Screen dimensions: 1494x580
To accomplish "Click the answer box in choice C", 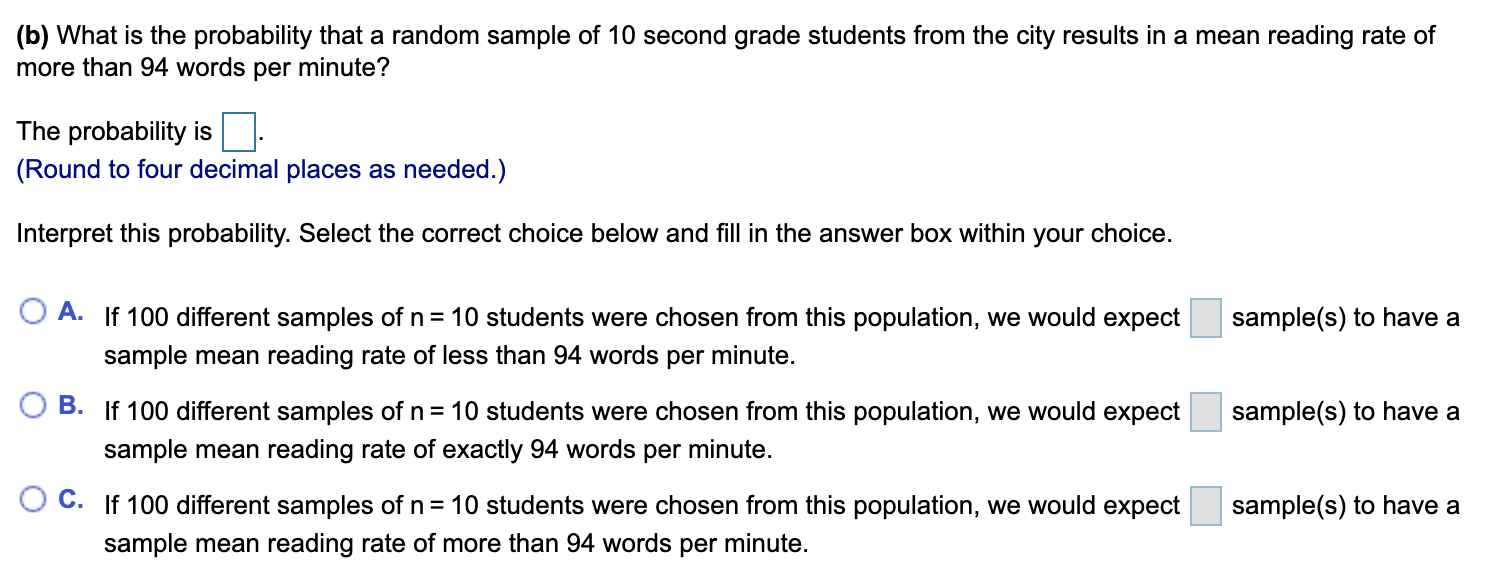I will click(1205, 505).
